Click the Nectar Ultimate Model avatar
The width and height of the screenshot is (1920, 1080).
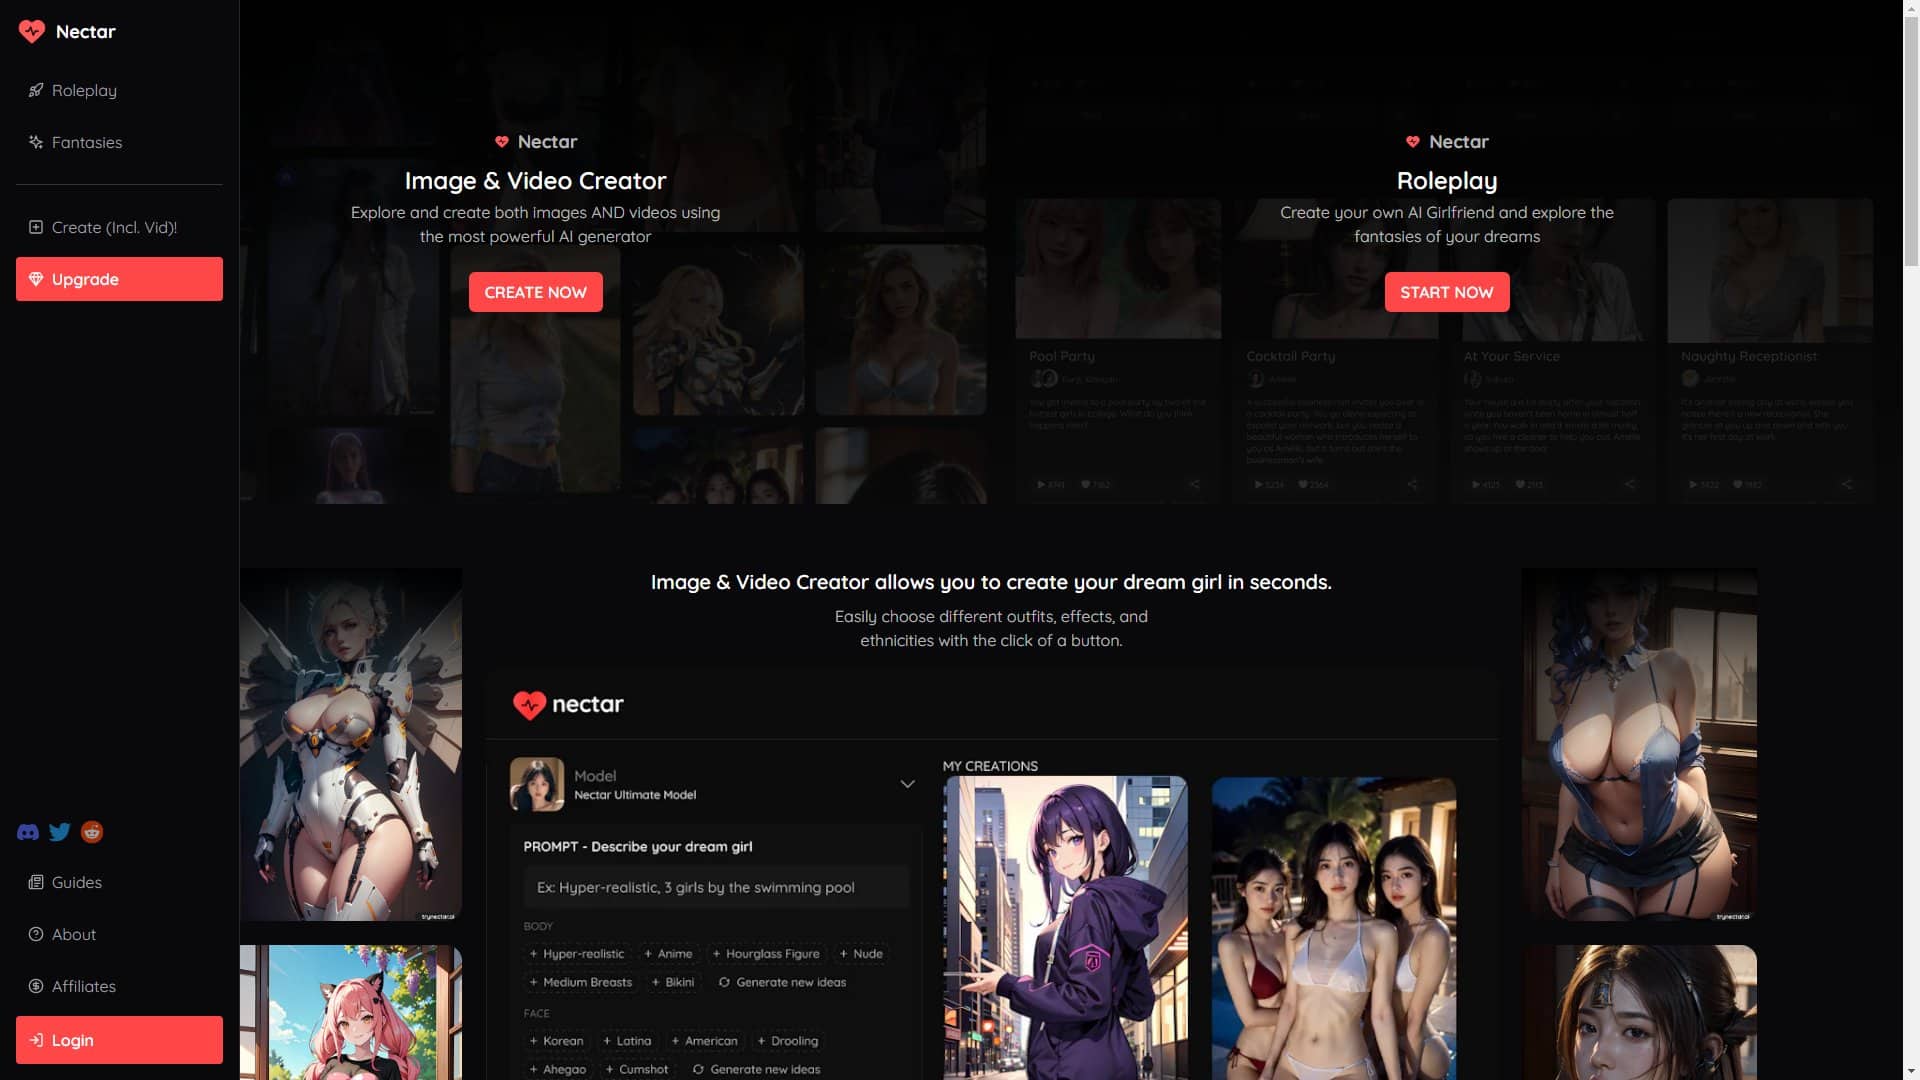(x=537, y=784)
